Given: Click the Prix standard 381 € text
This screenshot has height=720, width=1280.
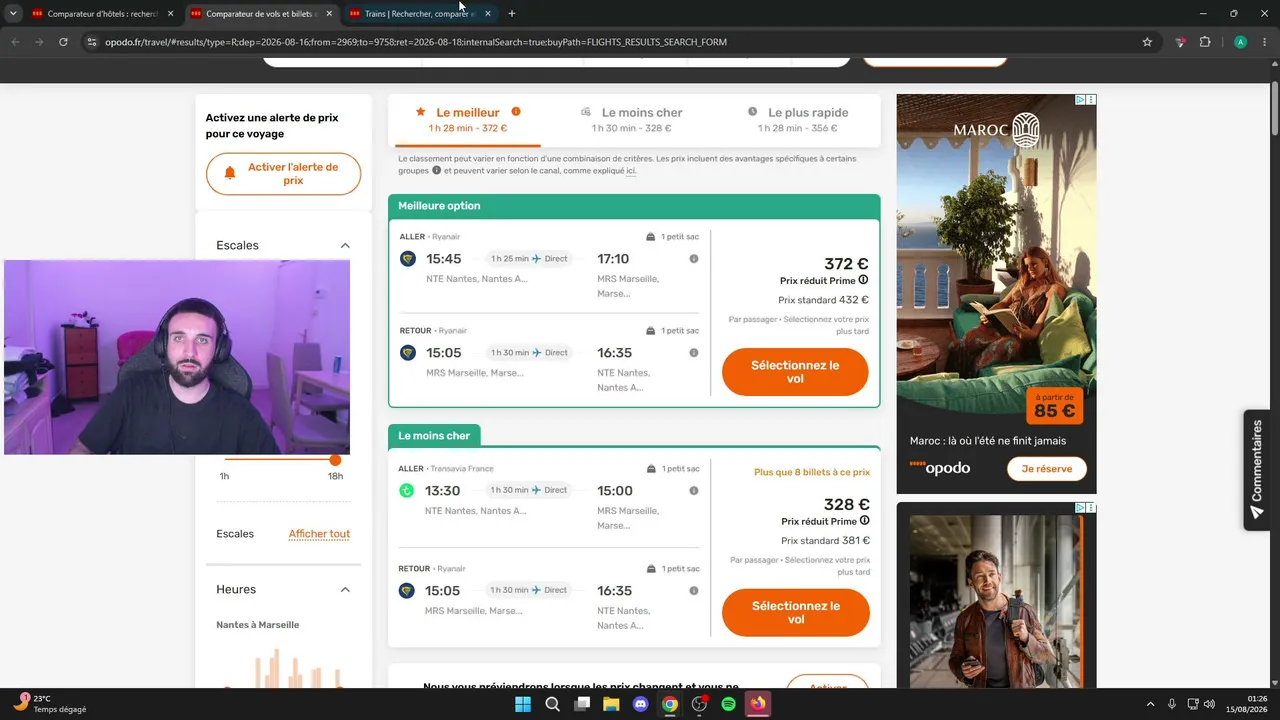Looking at the screenshot, I should click(x=825, y=541).
